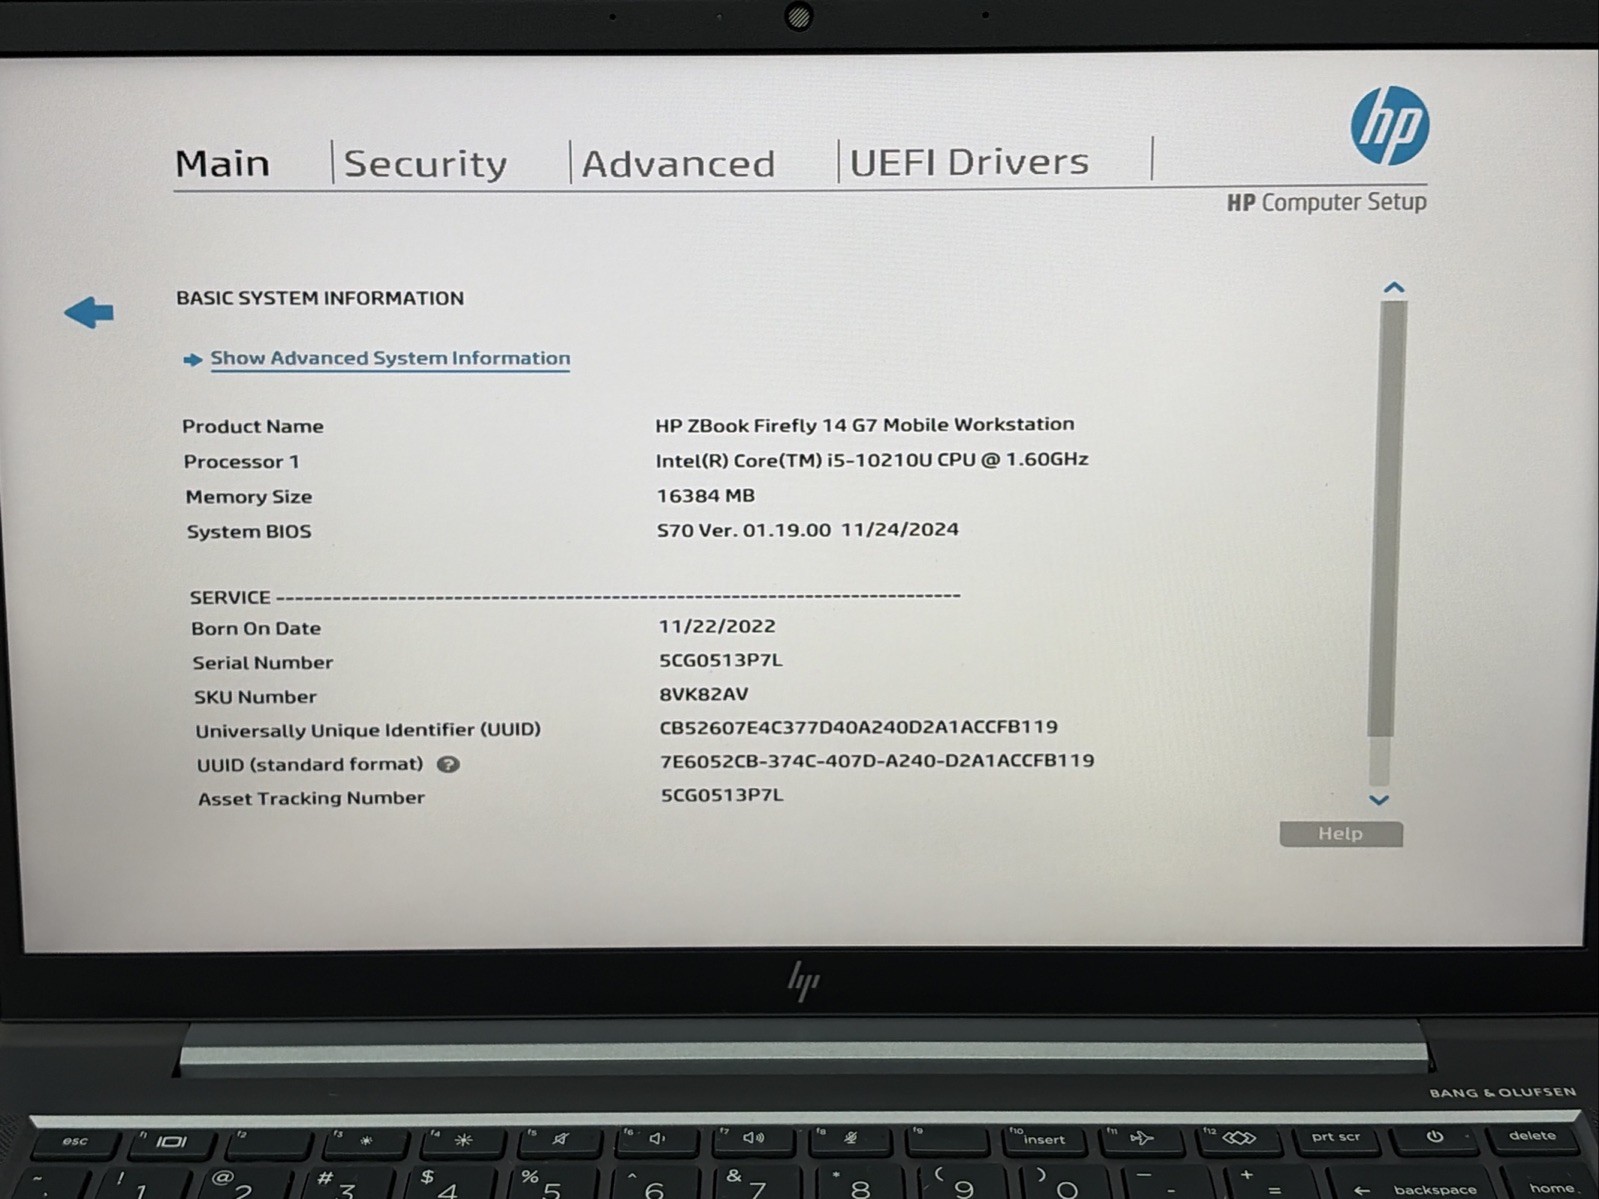Switch to the Security tab
The image size is (1599, 1199).
click(x=425, y=164)
